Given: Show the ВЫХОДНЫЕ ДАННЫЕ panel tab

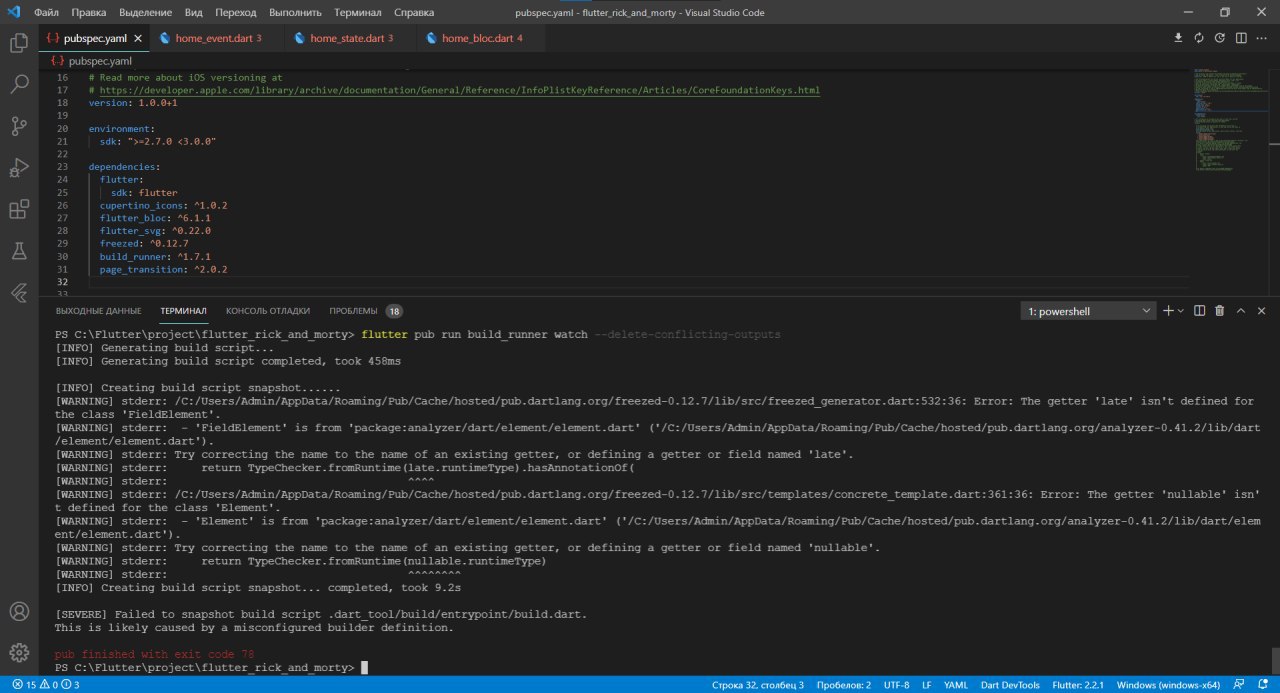Looking at the screenshot, I should coord(98,311).
